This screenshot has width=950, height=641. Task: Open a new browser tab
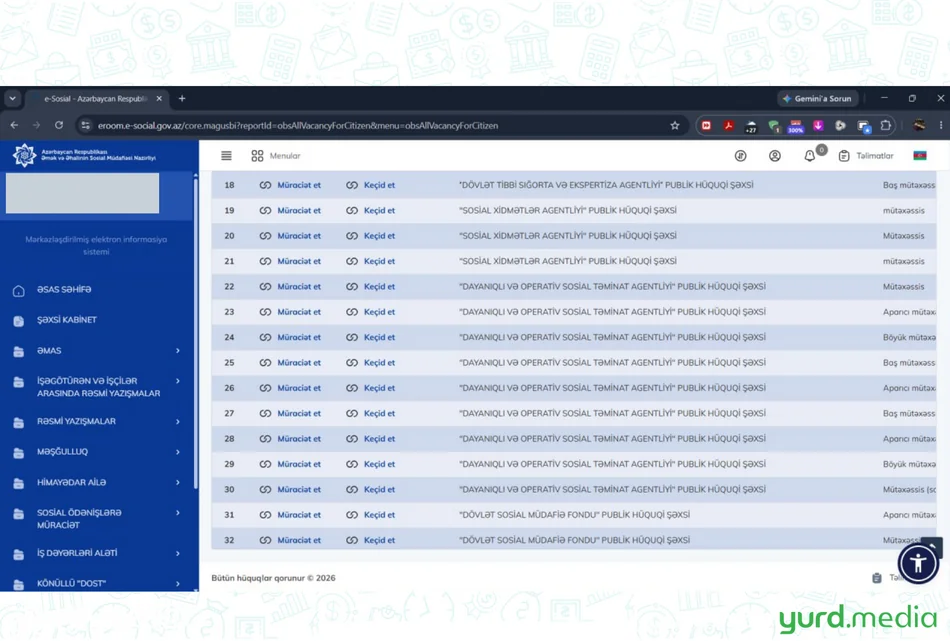pos(182,98)
